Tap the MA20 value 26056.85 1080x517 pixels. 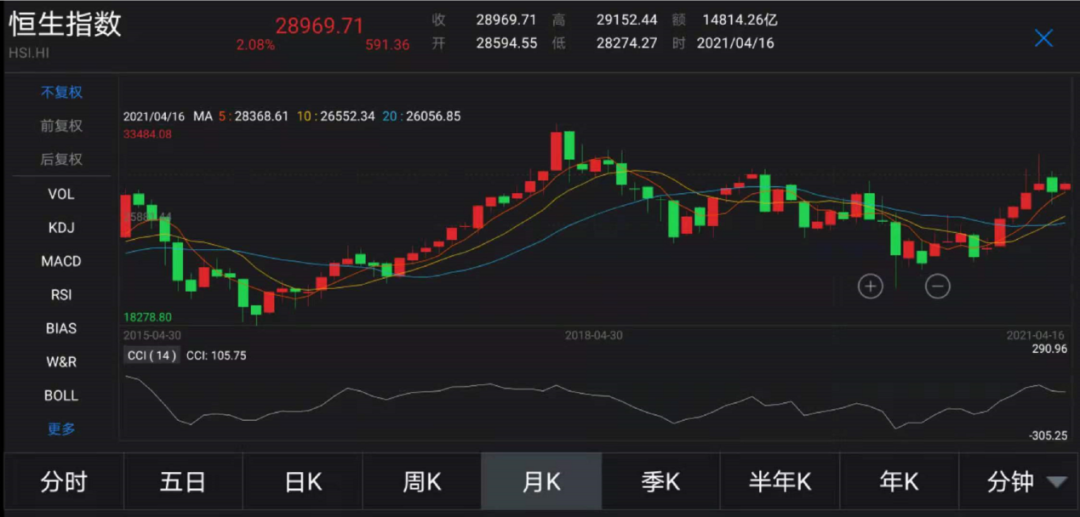[x=432, y=116]
